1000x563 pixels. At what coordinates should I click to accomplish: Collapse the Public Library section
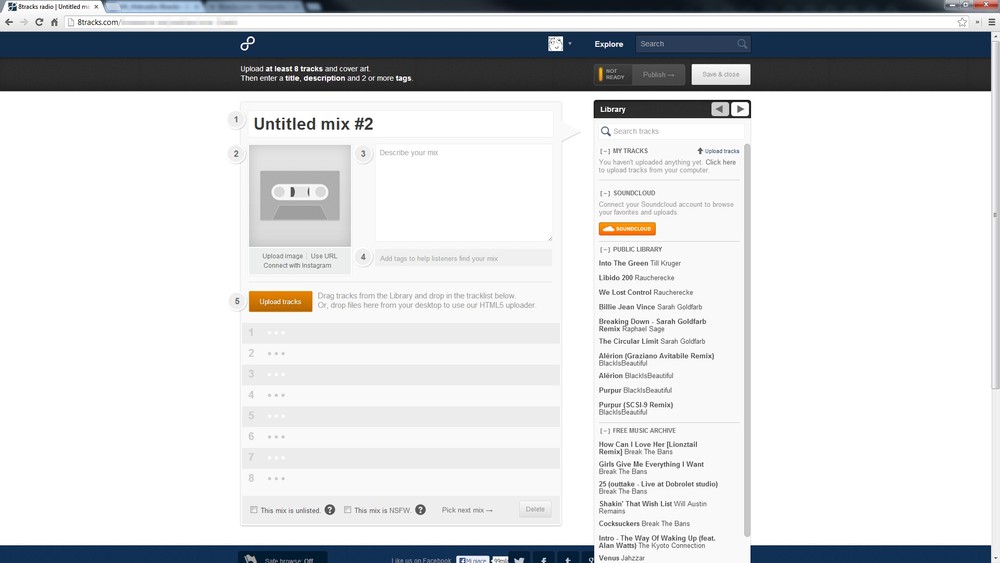point(605,249)
